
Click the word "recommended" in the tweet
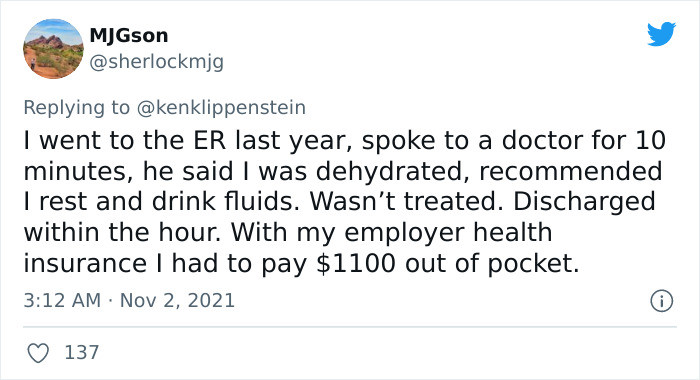pos(571,171)
